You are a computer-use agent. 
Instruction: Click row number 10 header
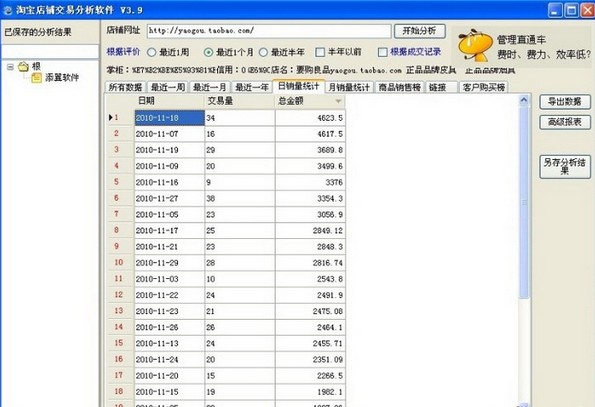(120, 262)
